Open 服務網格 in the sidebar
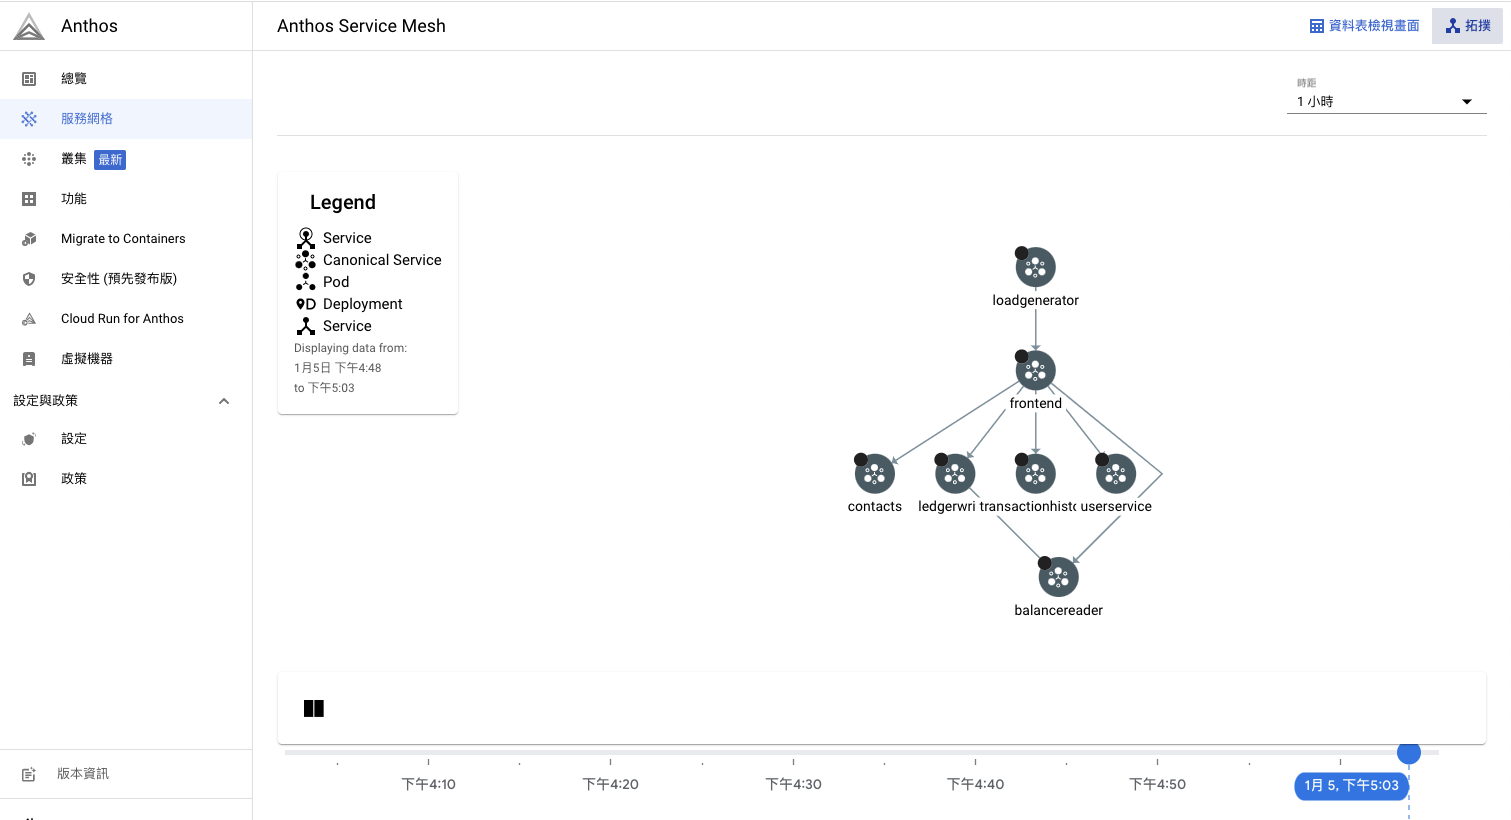 (87, 119)
